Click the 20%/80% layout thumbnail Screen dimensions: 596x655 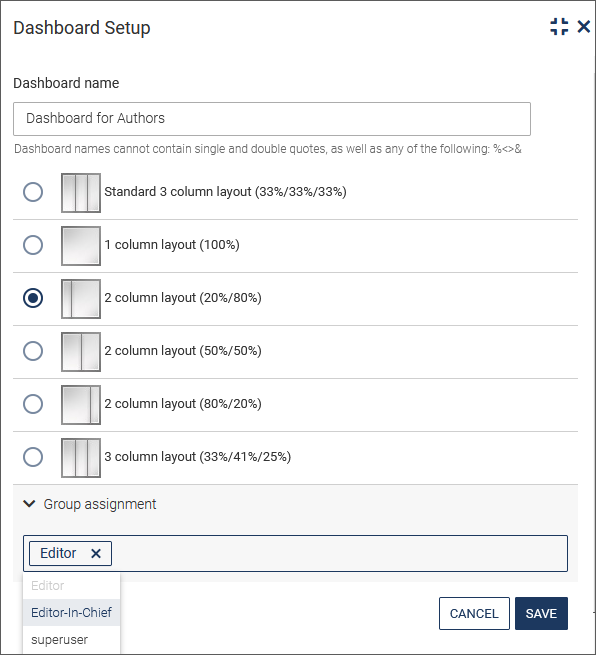[81, 299]
